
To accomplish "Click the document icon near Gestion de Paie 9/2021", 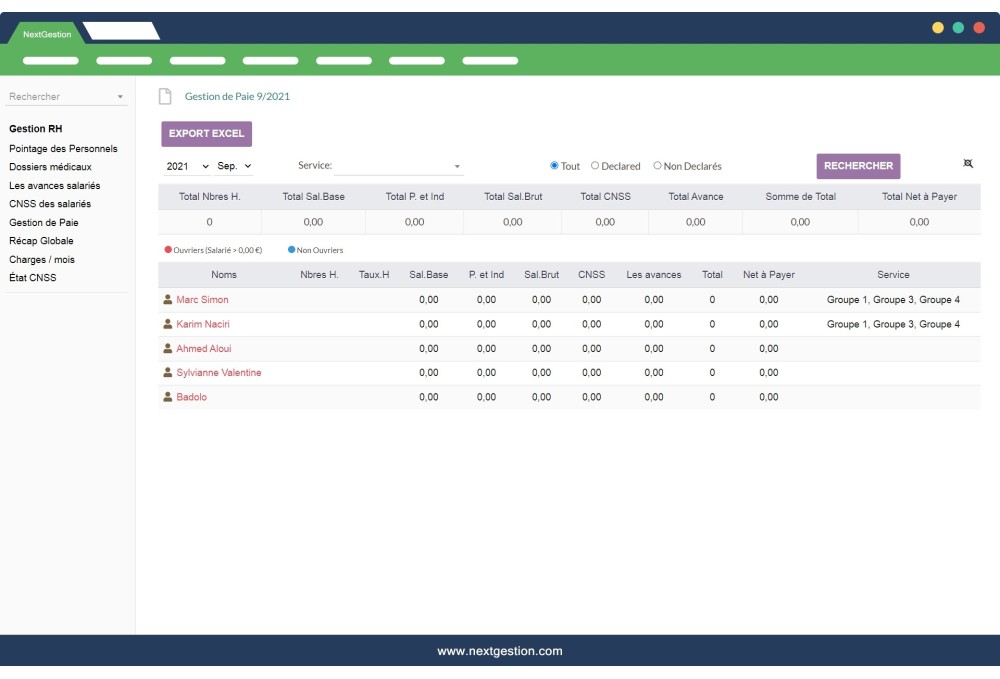I will click(x=166, y=95).
